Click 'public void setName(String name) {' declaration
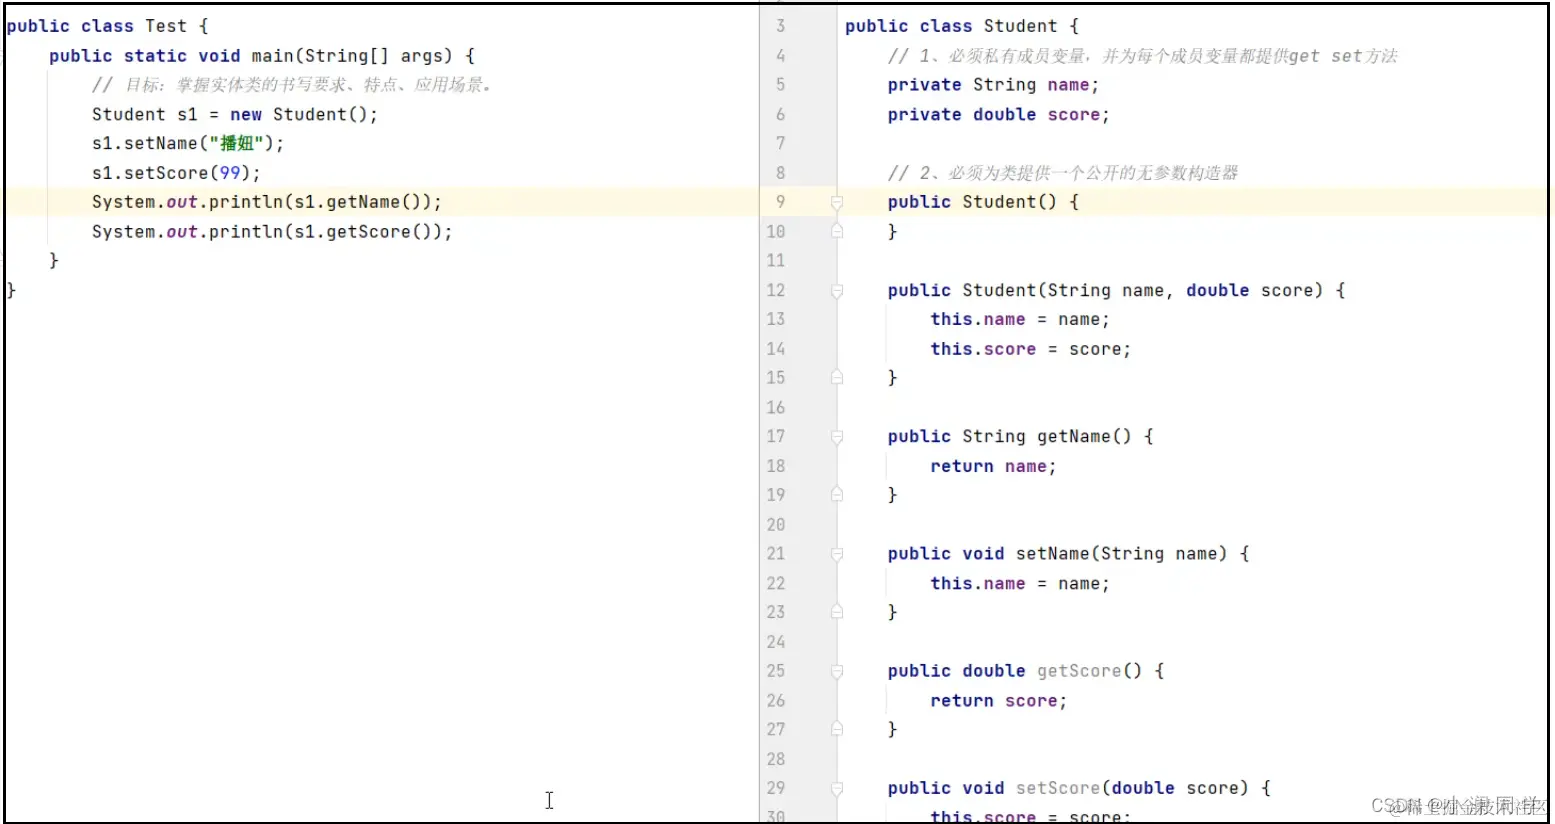This screenshot has width=1555, height=824. coord(1069,554)
